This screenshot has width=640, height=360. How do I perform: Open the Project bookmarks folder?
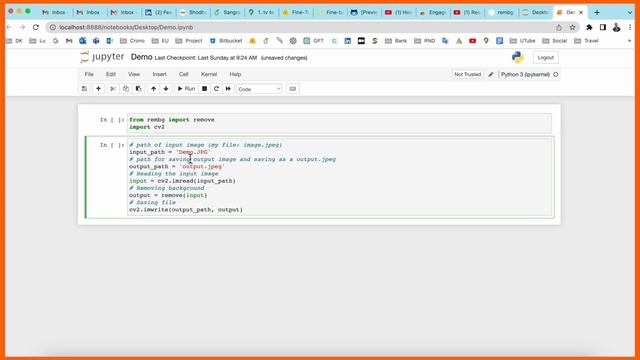[189, 41]
